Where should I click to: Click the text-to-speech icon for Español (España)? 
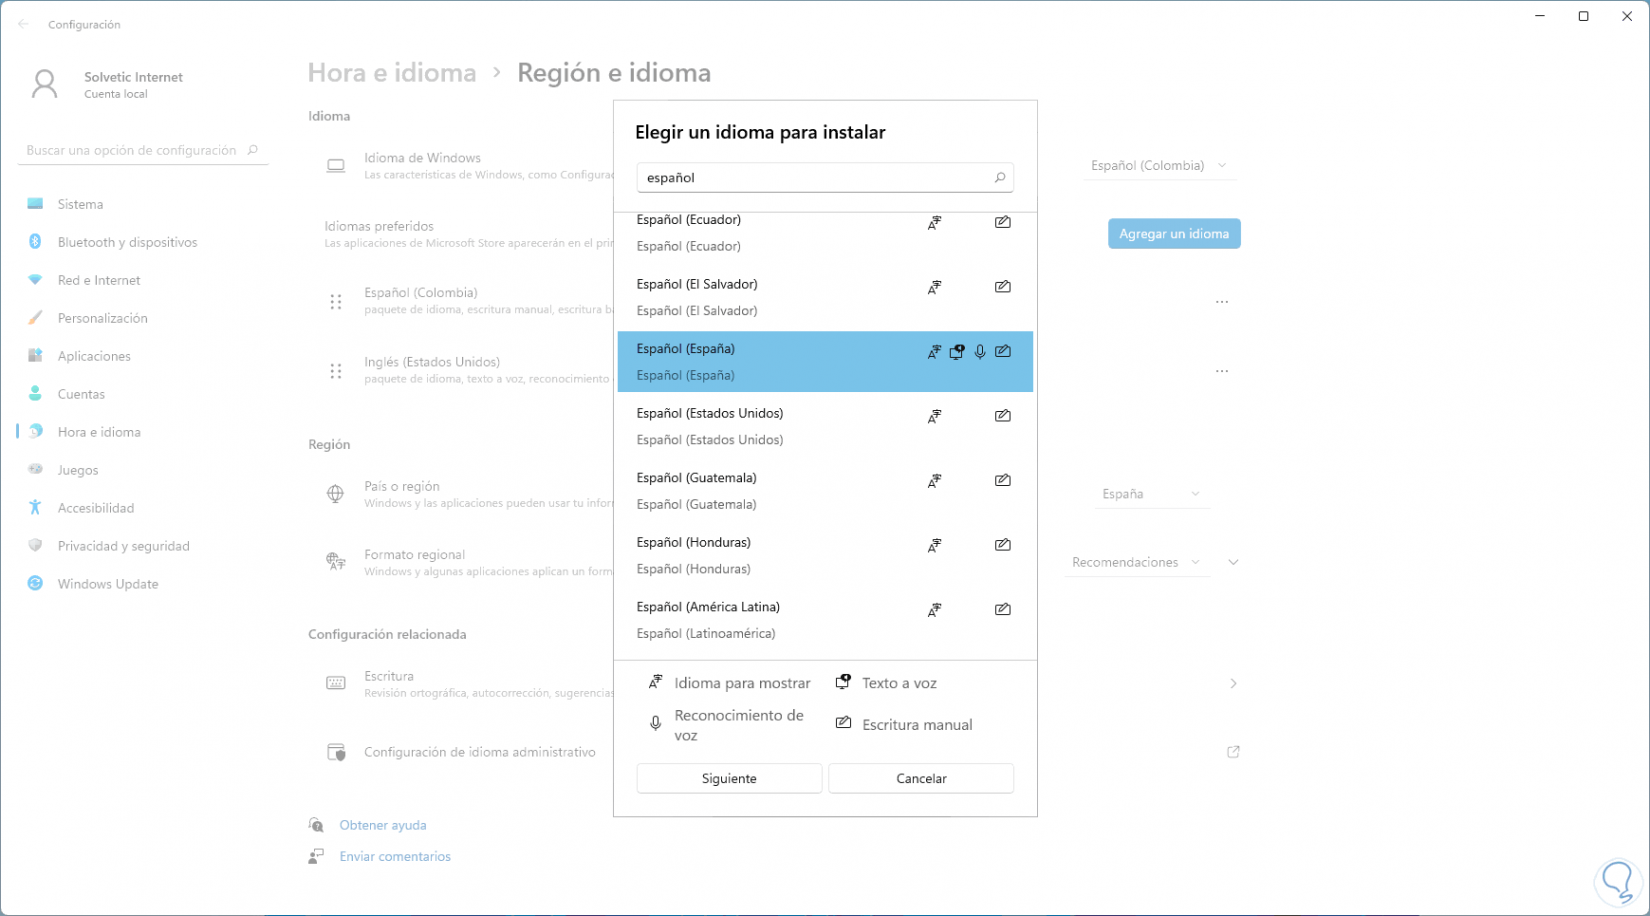point(957,352)
